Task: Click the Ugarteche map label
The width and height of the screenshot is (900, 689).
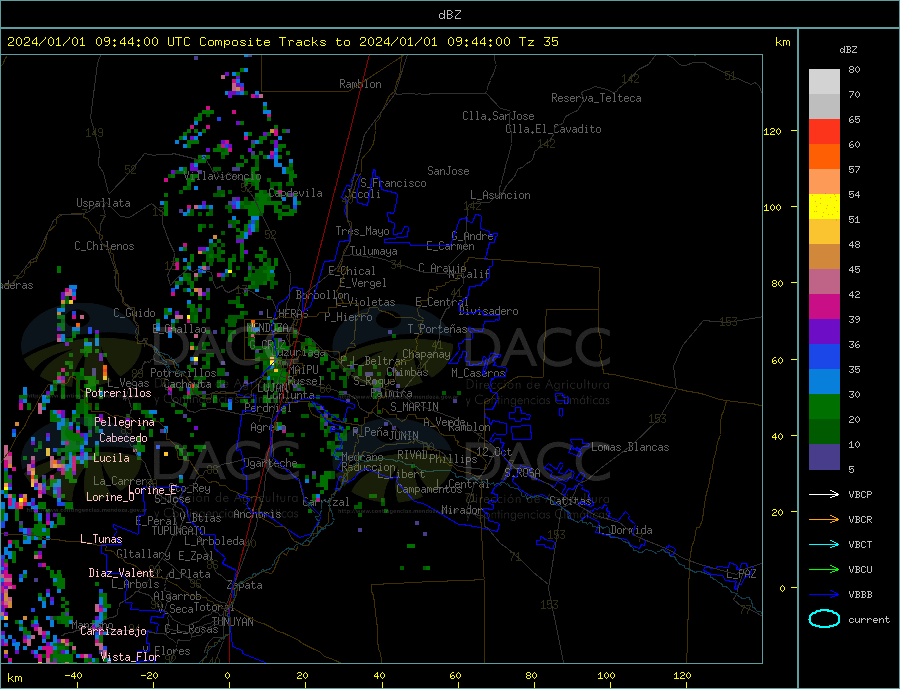Action: pos(270,463)
